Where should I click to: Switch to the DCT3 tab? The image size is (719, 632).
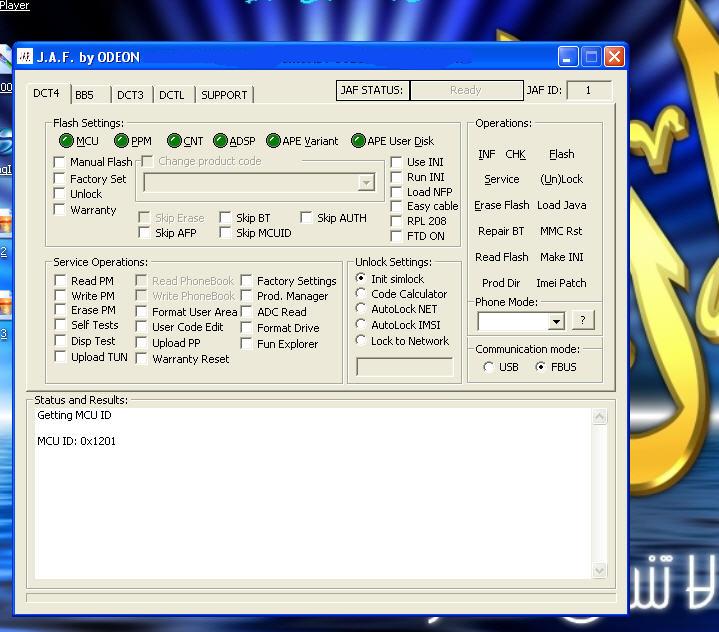click(x=132, y=95)
